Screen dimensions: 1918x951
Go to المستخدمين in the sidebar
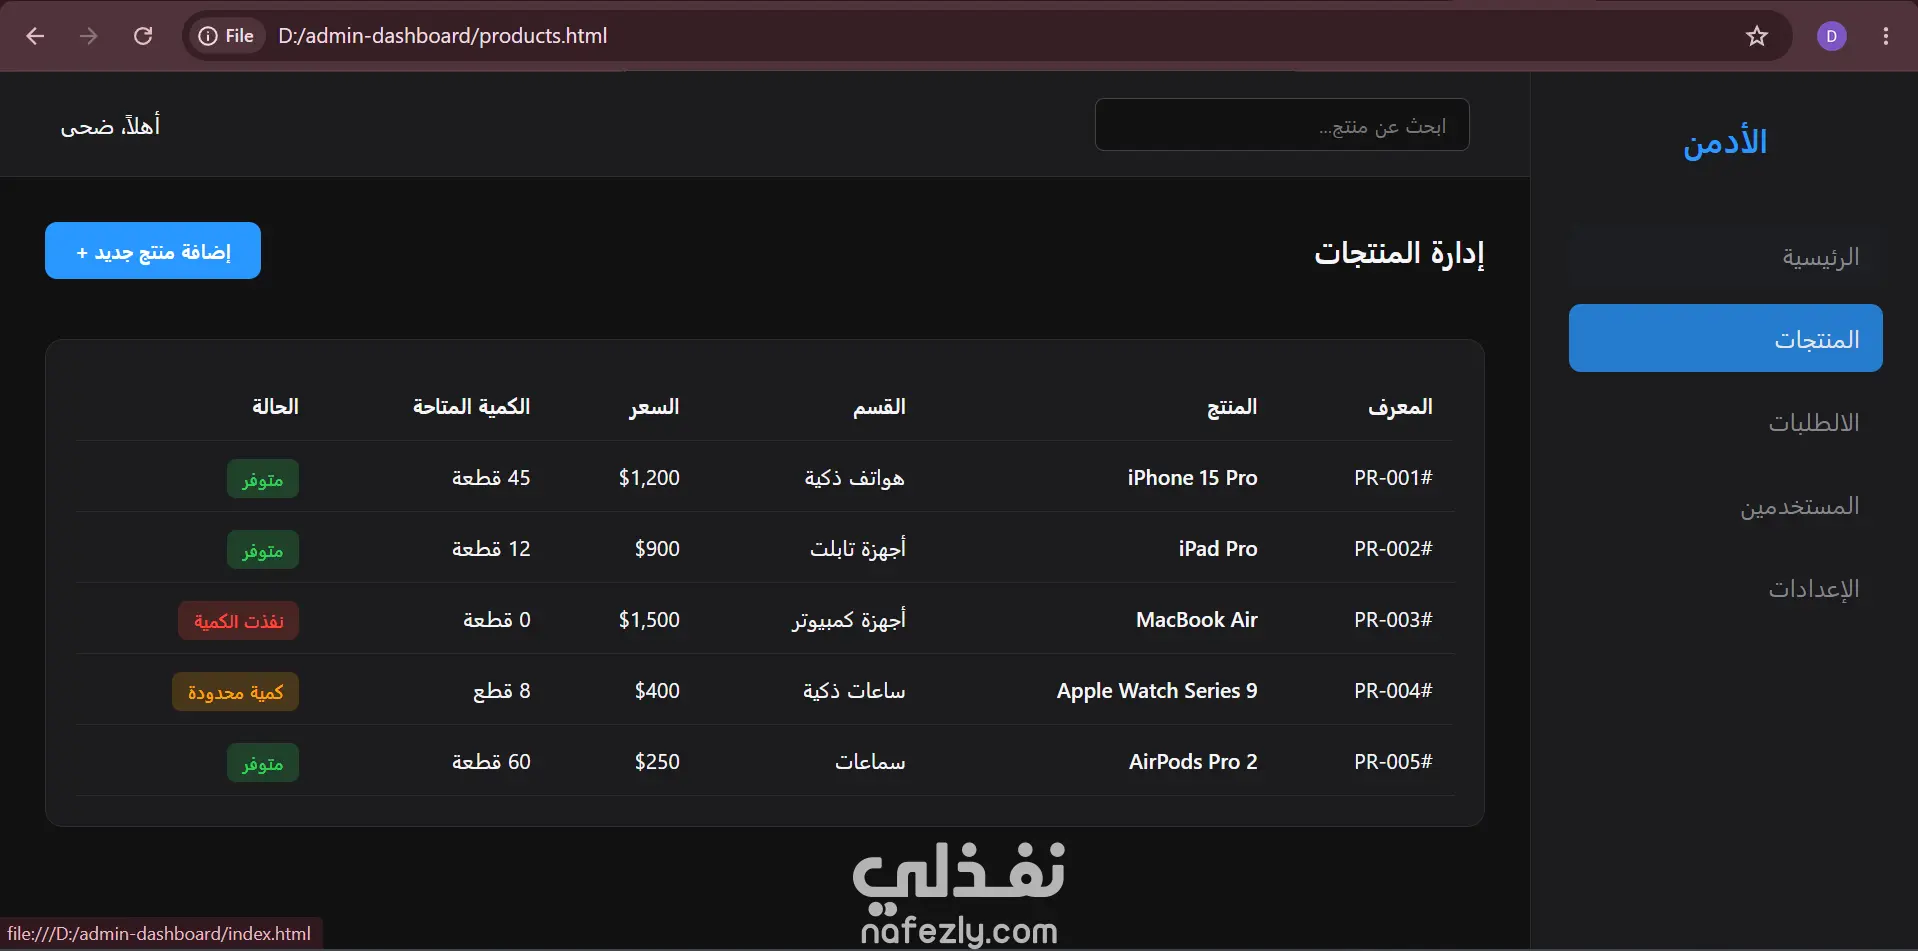coord(1726,506)
